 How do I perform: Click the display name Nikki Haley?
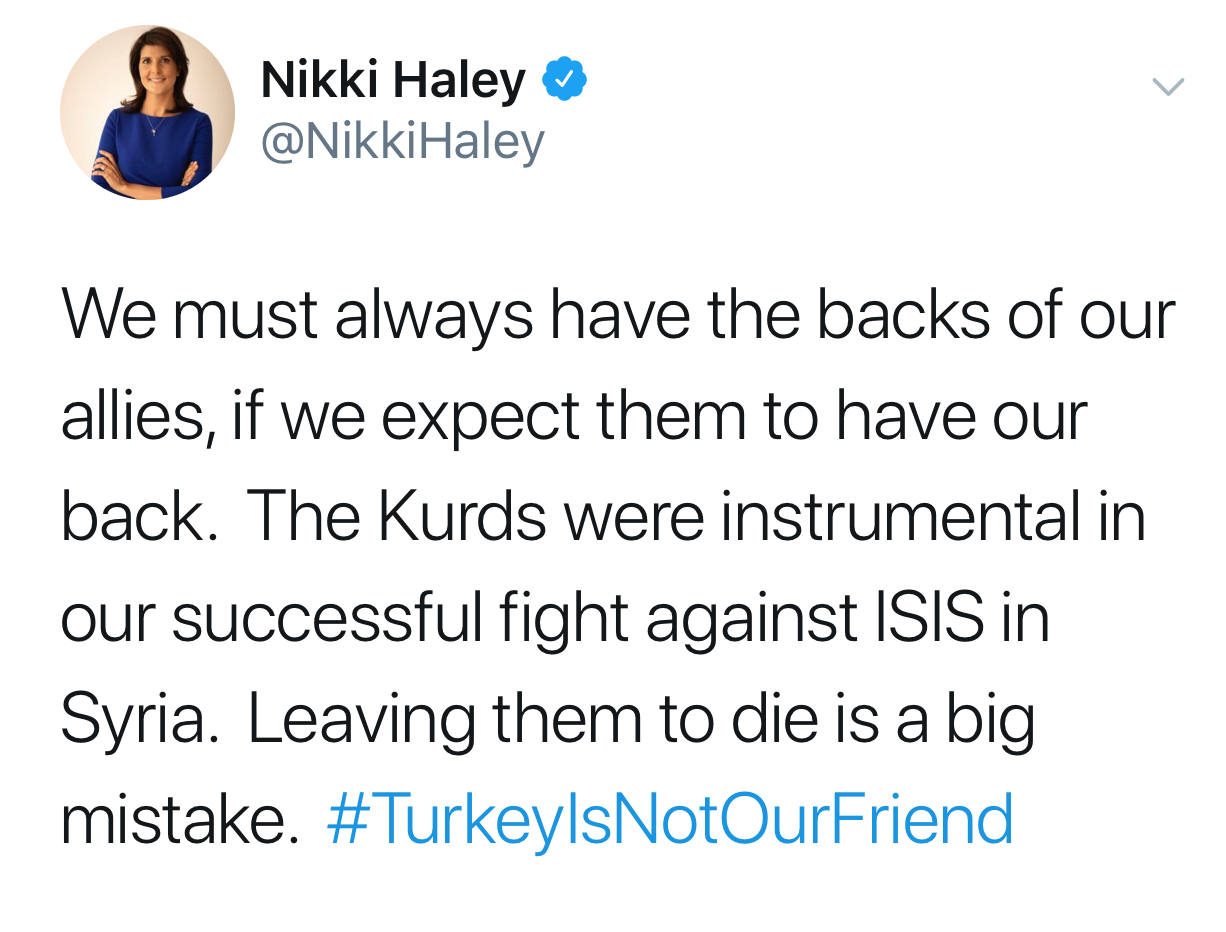392,80
